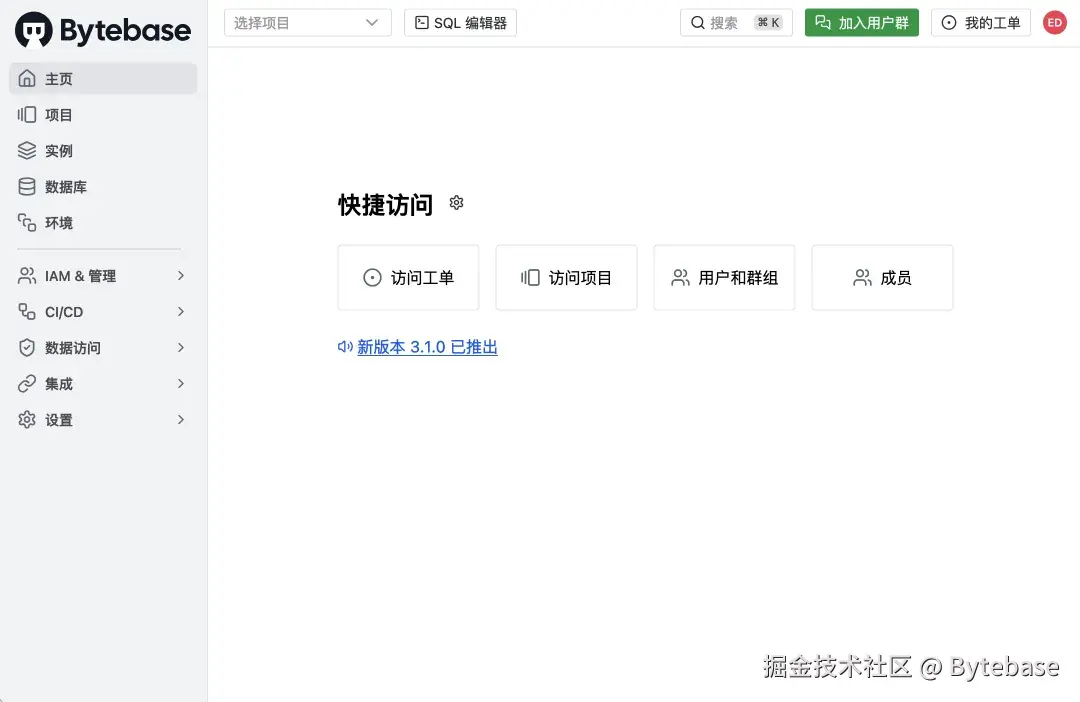The width and height of the screenshot is (1080, 702).
Task: Open the ED user avatar menu
Action: coord(1055,22)
